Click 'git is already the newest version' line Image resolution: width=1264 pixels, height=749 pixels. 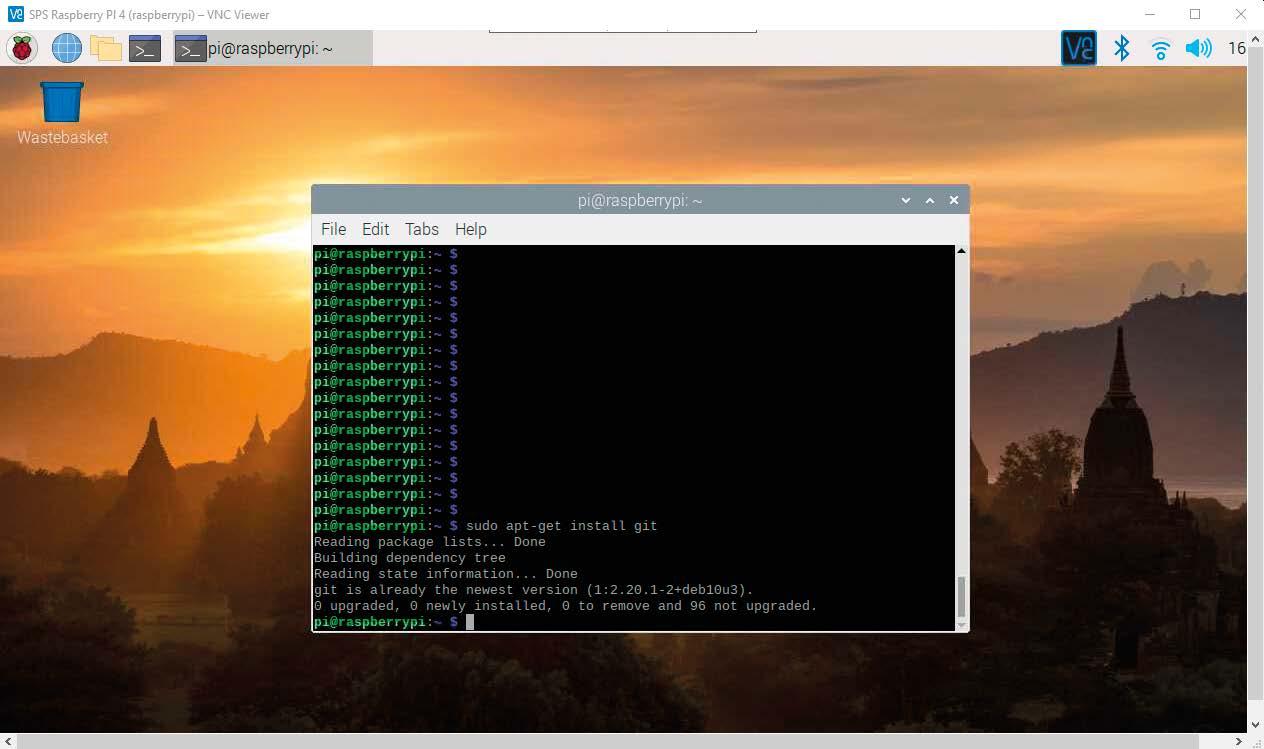click(534, 590)
